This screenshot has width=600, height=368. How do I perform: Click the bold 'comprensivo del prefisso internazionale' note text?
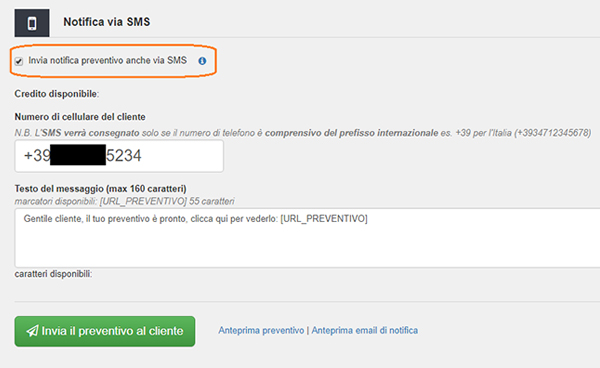coord(351,133)
